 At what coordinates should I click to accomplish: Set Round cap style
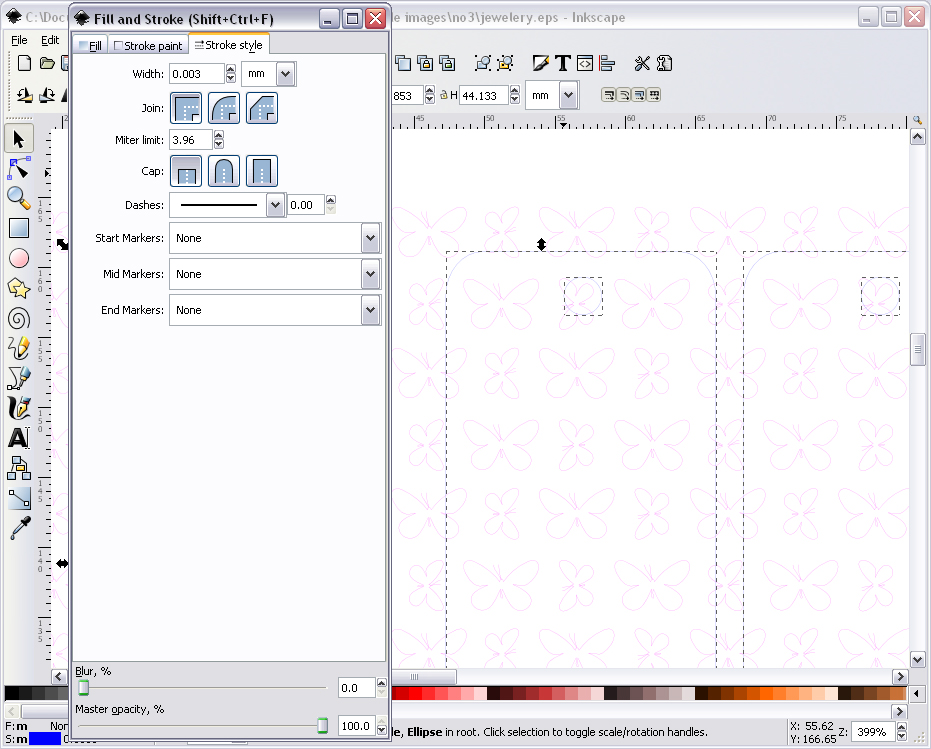click(224, 171)
